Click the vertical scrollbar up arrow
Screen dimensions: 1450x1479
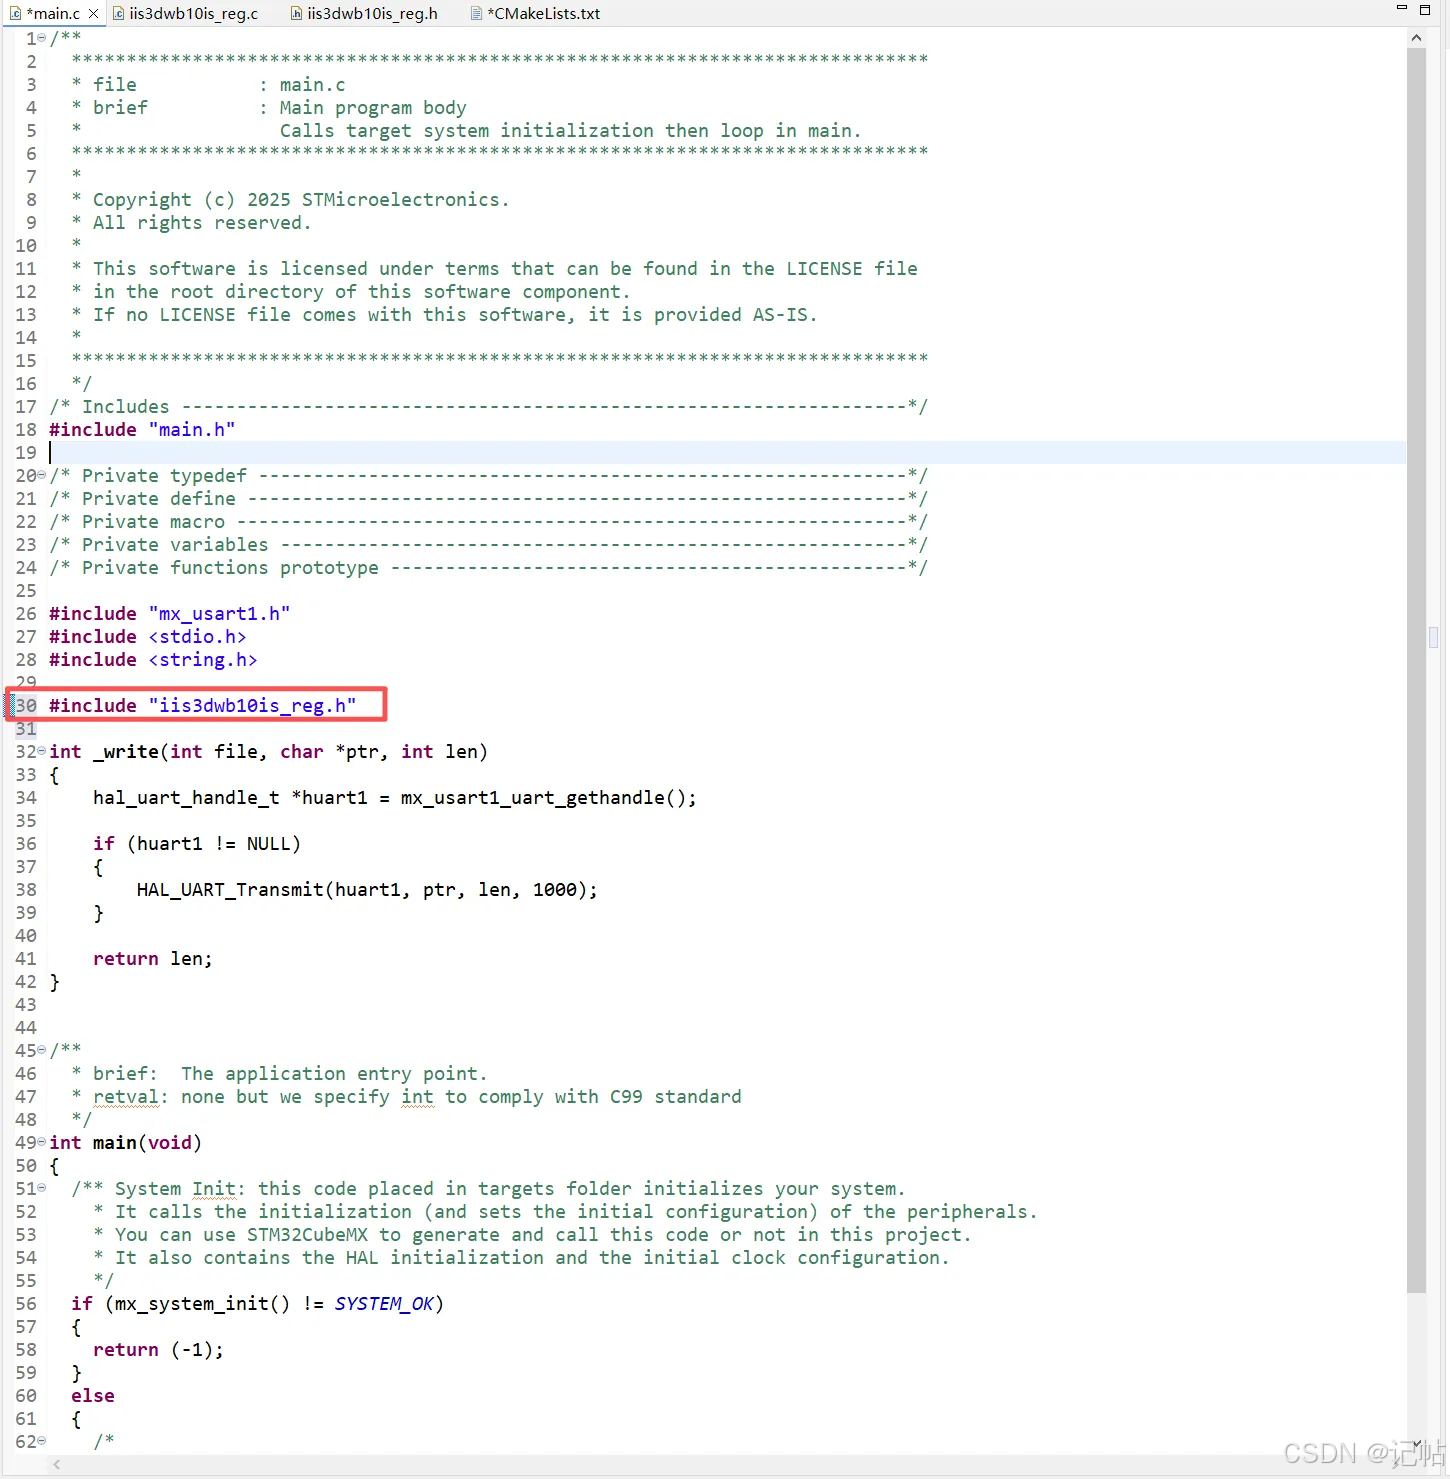pyautogui.click(x=1416, y=38)
